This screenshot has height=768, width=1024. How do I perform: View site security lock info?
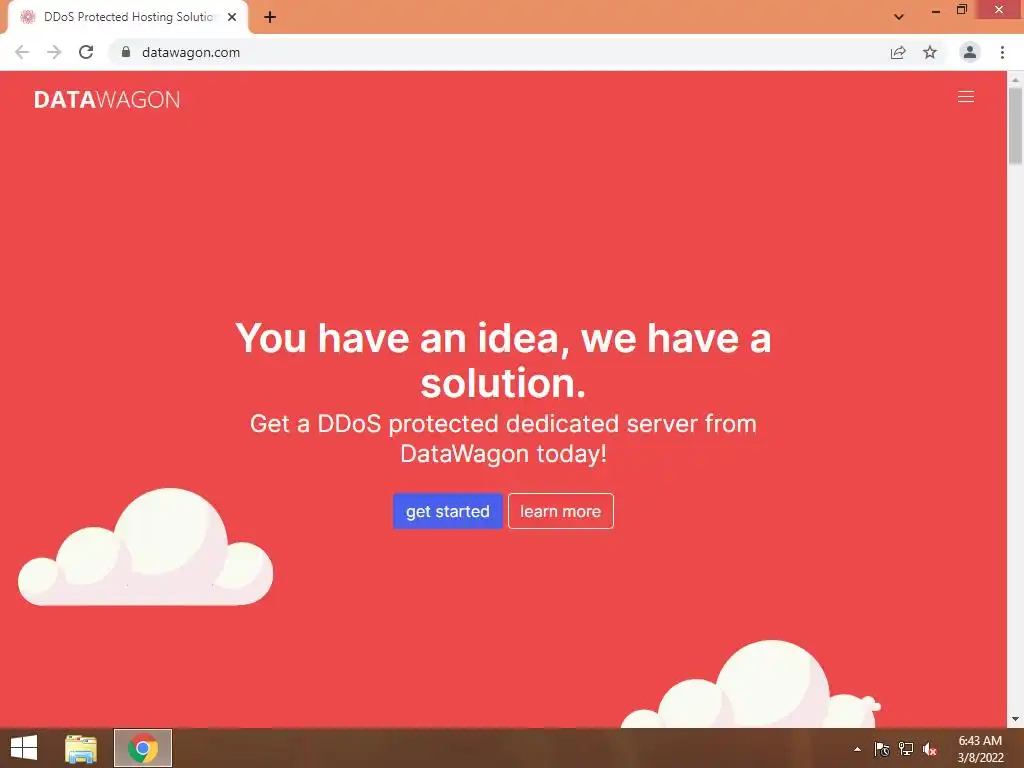tap(126, 52)
